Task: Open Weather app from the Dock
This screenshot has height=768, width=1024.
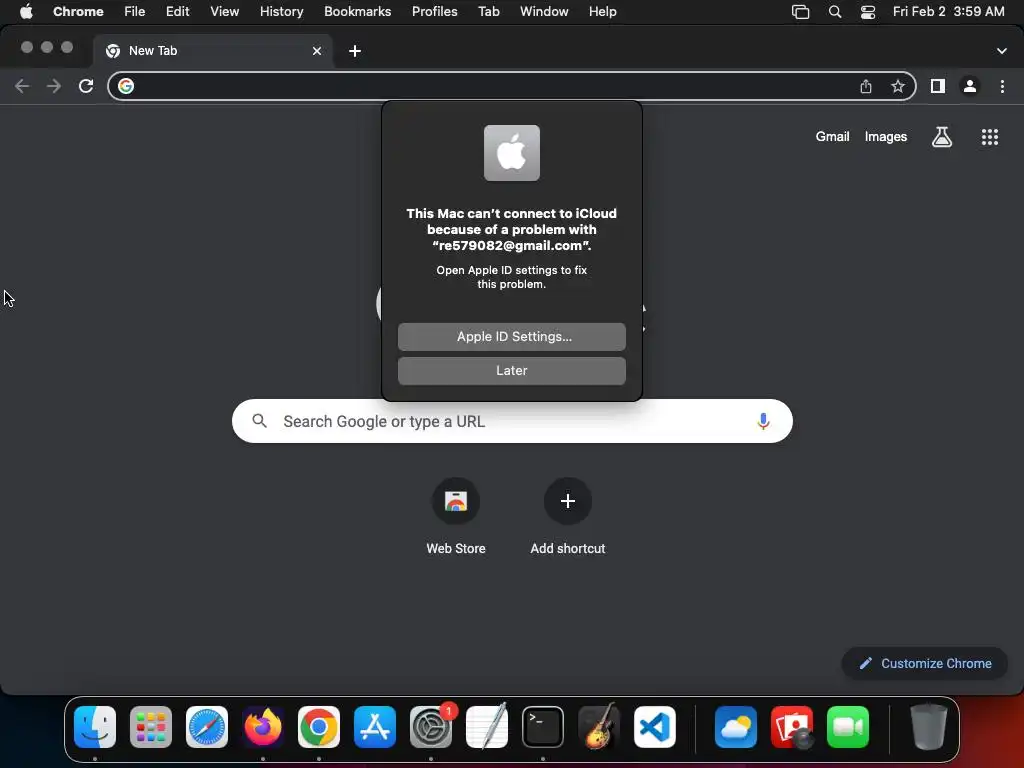Action: pos(736,727)
